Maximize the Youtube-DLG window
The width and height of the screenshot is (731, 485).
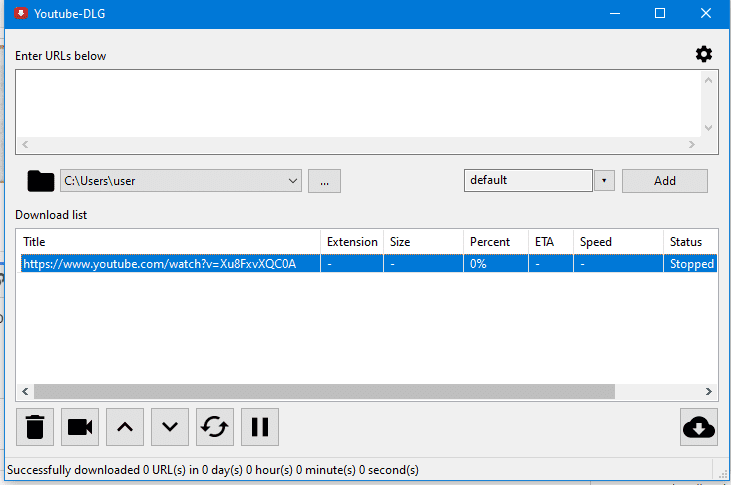point(660,14)
